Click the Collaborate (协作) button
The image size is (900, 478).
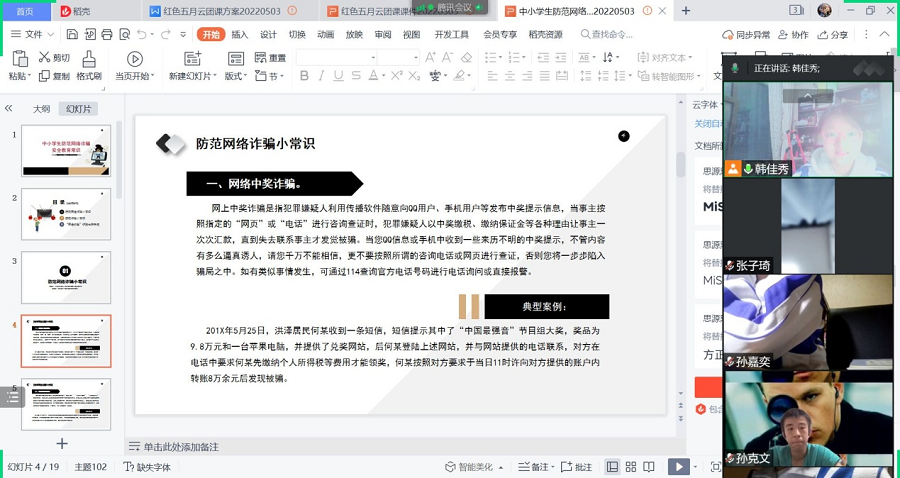point(792,34)
